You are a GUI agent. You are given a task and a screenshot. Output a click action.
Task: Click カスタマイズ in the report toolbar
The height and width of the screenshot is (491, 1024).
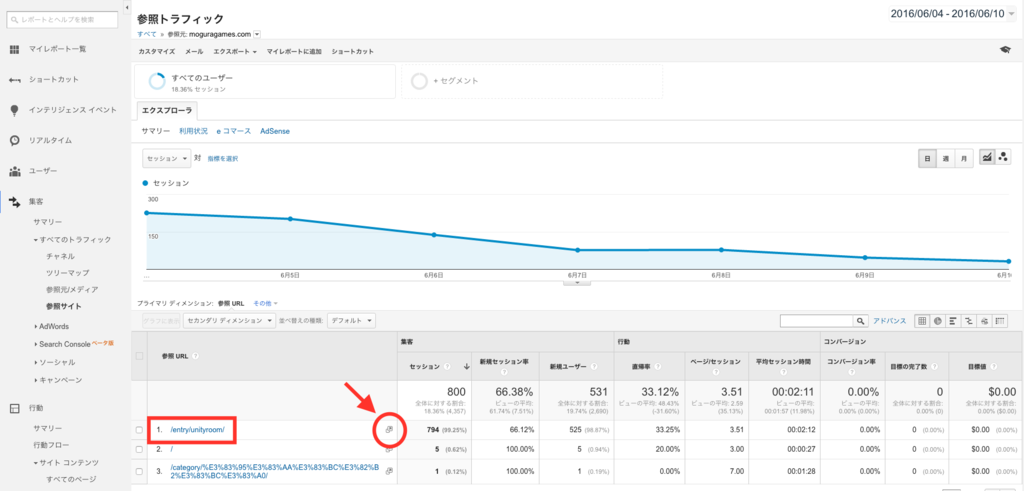(x=157, y=51)
